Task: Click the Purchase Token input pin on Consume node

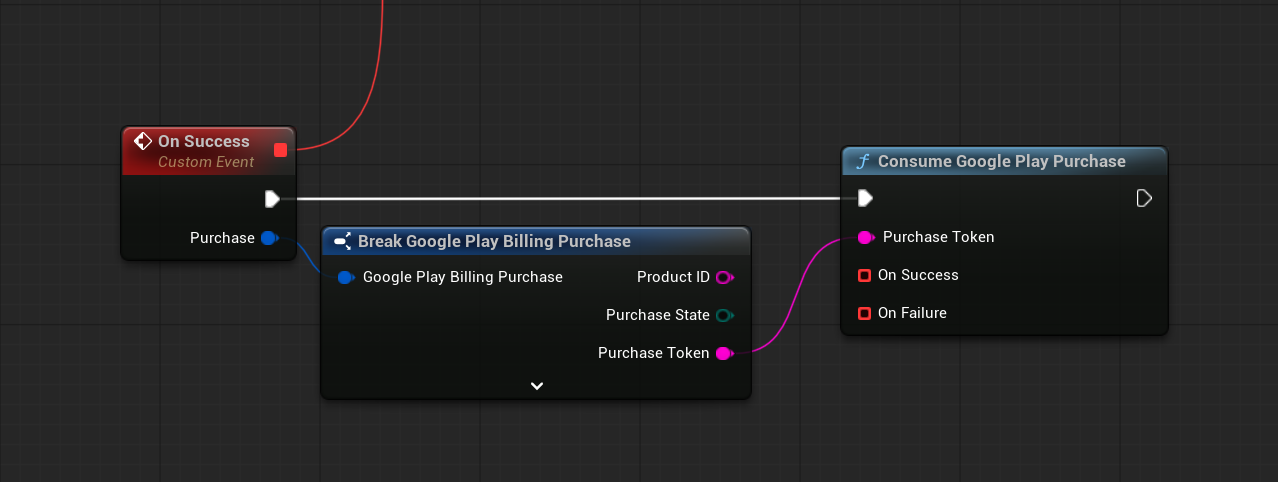Action: (x=866, y=237)
